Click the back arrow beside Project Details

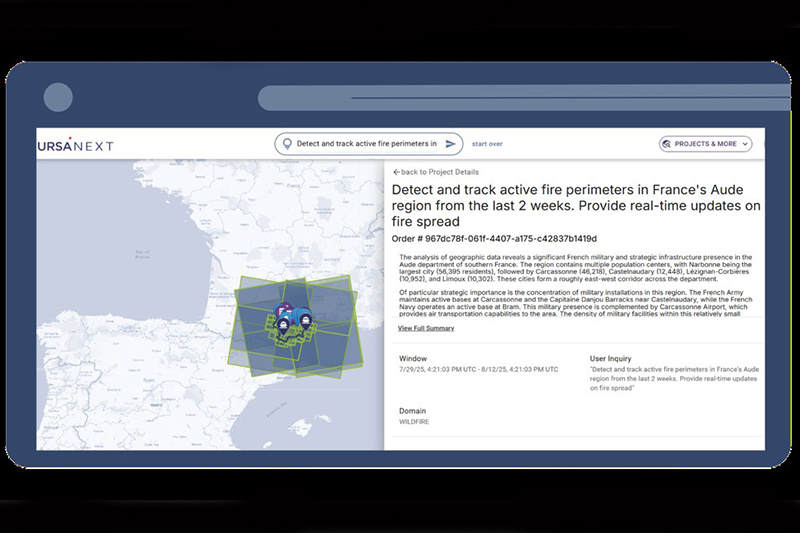[395, 172]
